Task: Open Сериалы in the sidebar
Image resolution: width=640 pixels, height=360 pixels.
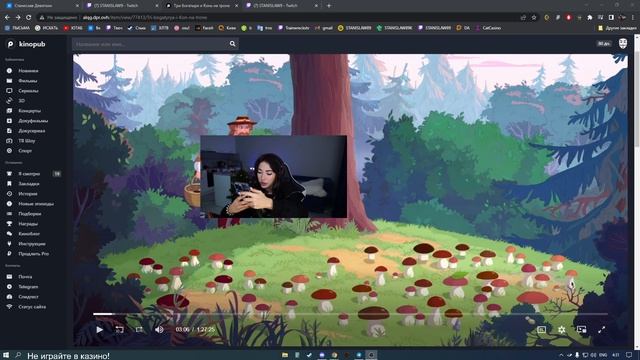Action: (28, 91)
